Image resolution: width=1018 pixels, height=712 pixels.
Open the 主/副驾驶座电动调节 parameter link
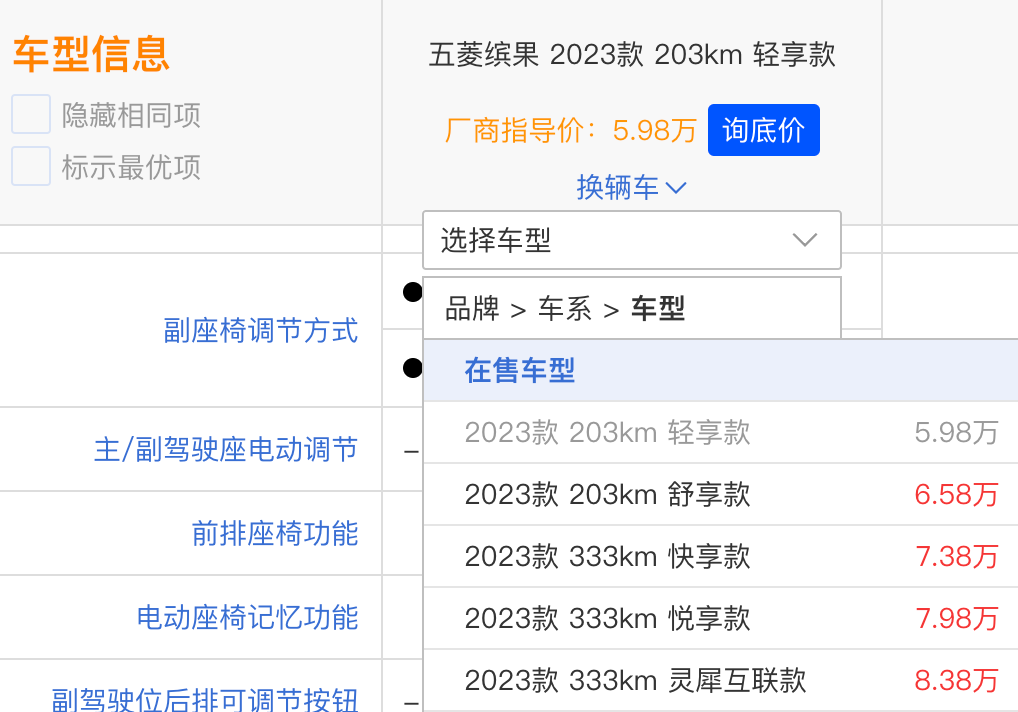pos(226,449)
